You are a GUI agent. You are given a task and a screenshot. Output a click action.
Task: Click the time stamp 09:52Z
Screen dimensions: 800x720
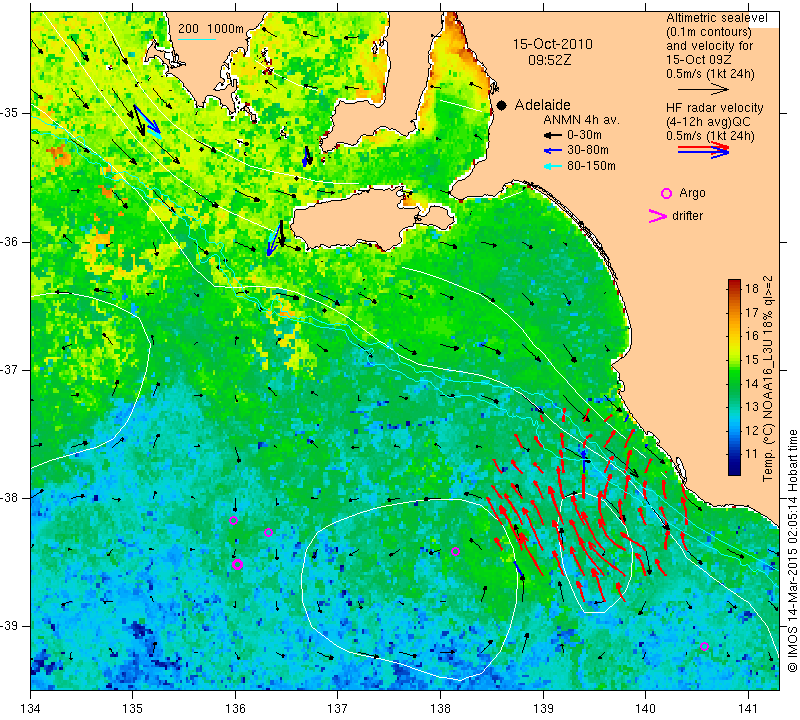pos(549,60)
